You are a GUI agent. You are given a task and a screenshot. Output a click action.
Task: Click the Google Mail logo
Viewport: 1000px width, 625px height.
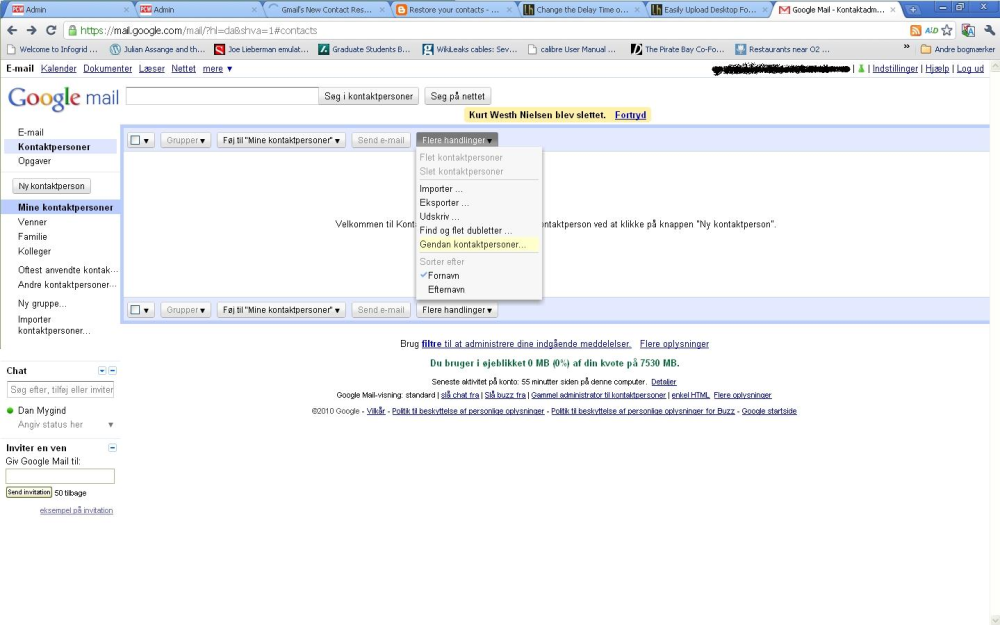63,98
